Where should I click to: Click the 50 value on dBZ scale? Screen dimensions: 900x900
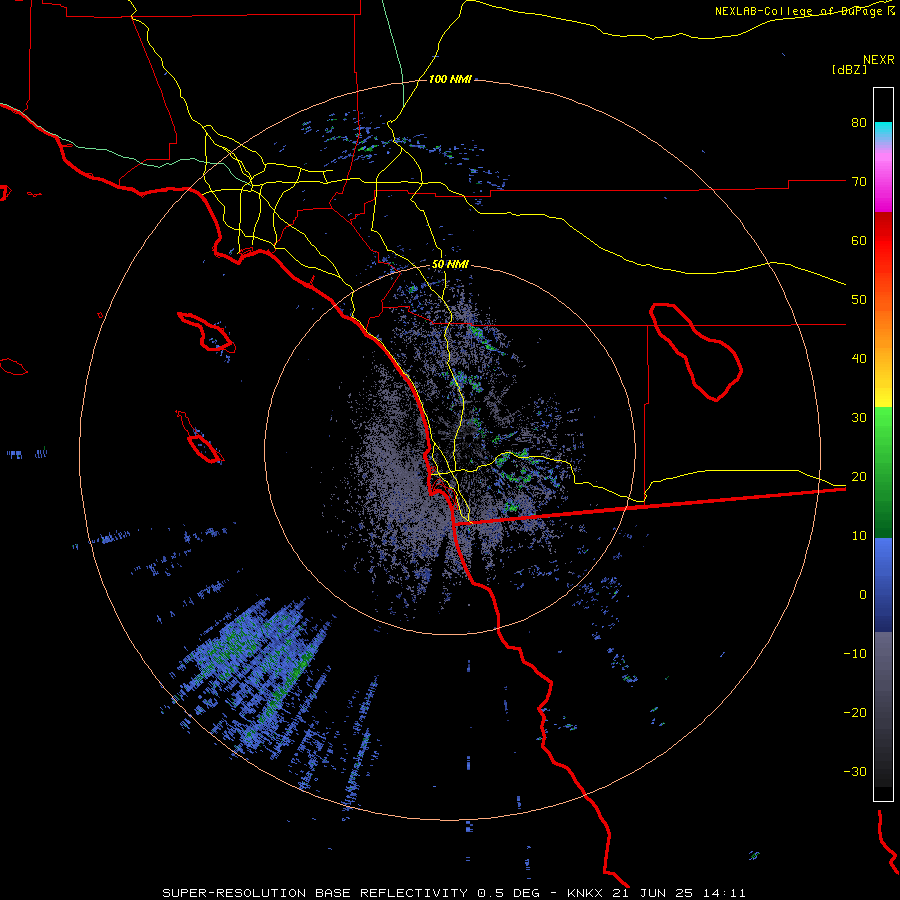click(x=859, y=300)
